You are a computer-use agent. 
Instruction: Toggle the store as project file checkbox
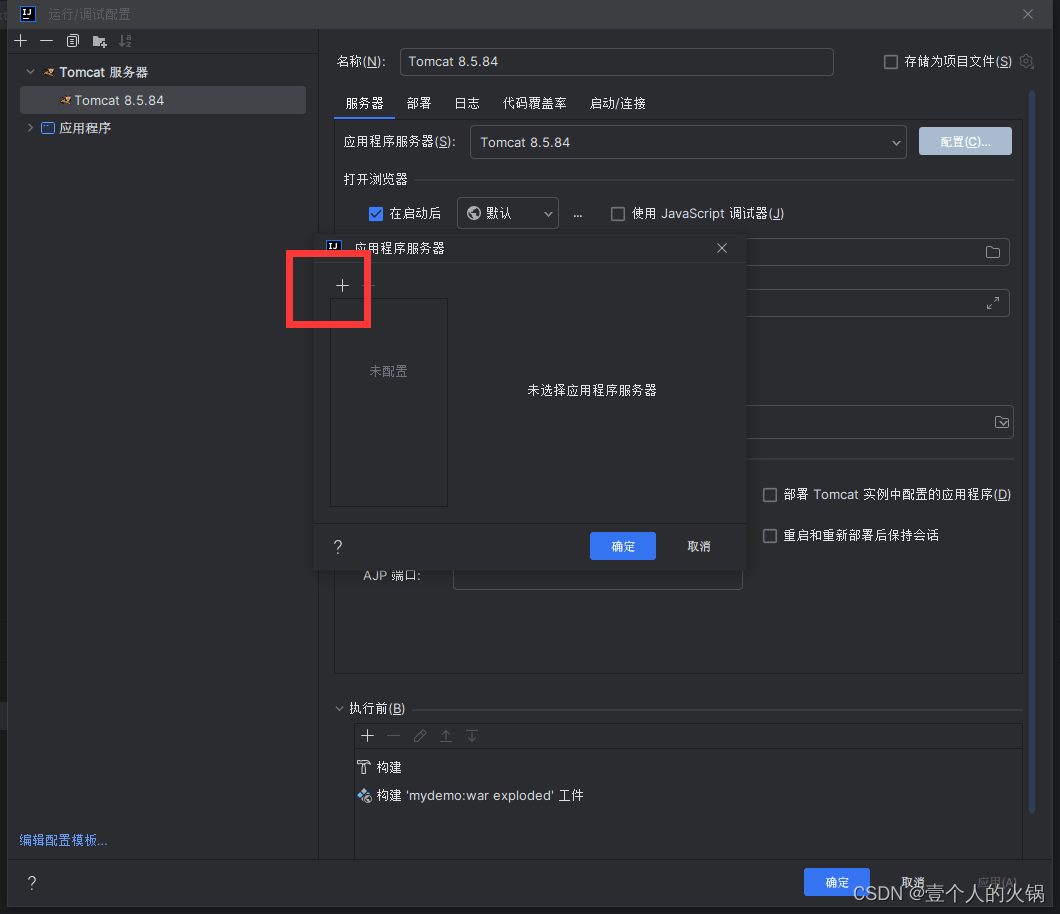(x=891, y=62)
